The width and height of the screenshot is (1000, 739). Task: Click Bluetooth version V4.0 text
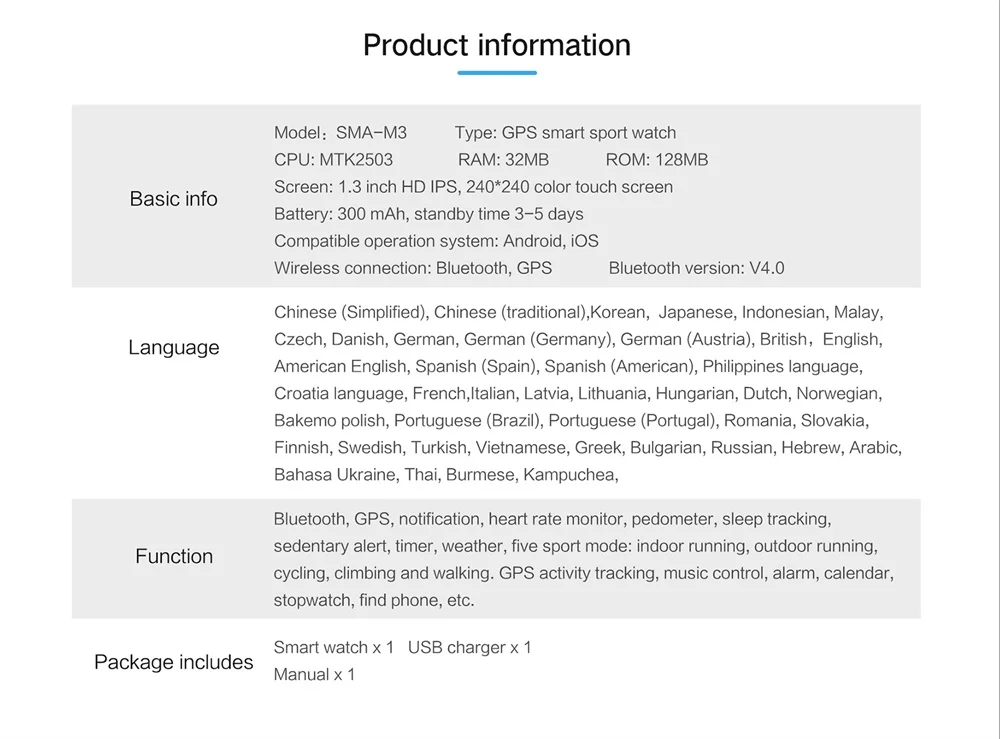696,268
